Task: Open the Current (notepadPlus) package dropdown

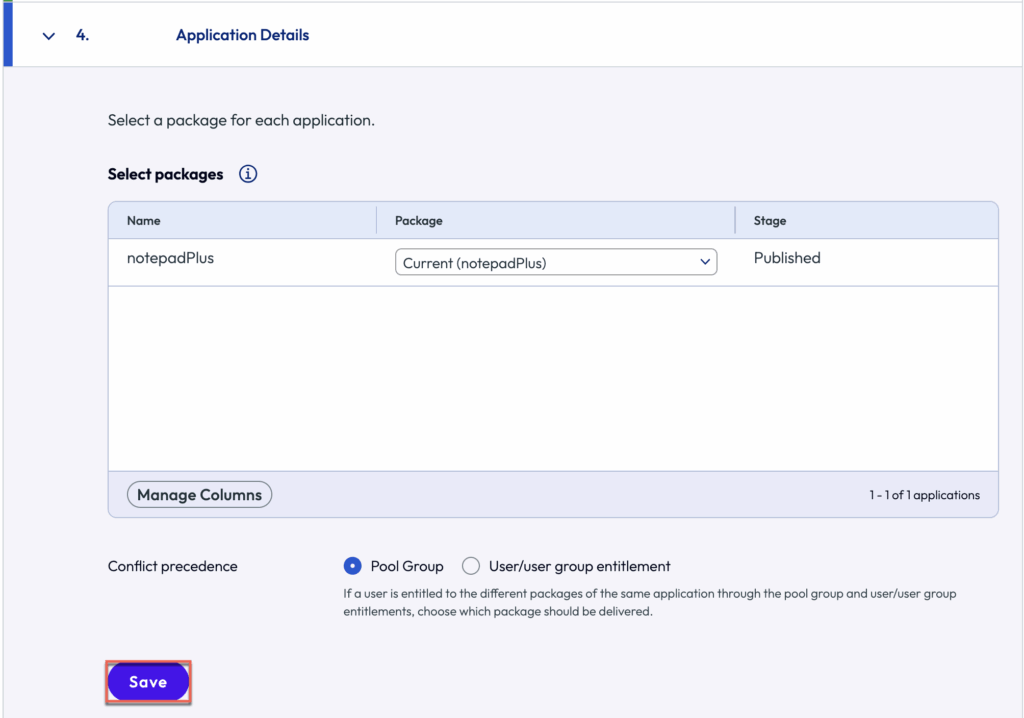Action: coord(556,263)
